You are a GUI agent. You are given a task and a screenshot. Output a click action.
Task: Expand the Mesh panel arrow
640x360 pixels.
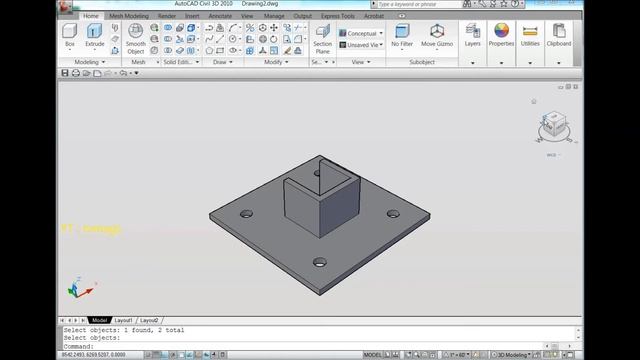click(x=158, y=62)
